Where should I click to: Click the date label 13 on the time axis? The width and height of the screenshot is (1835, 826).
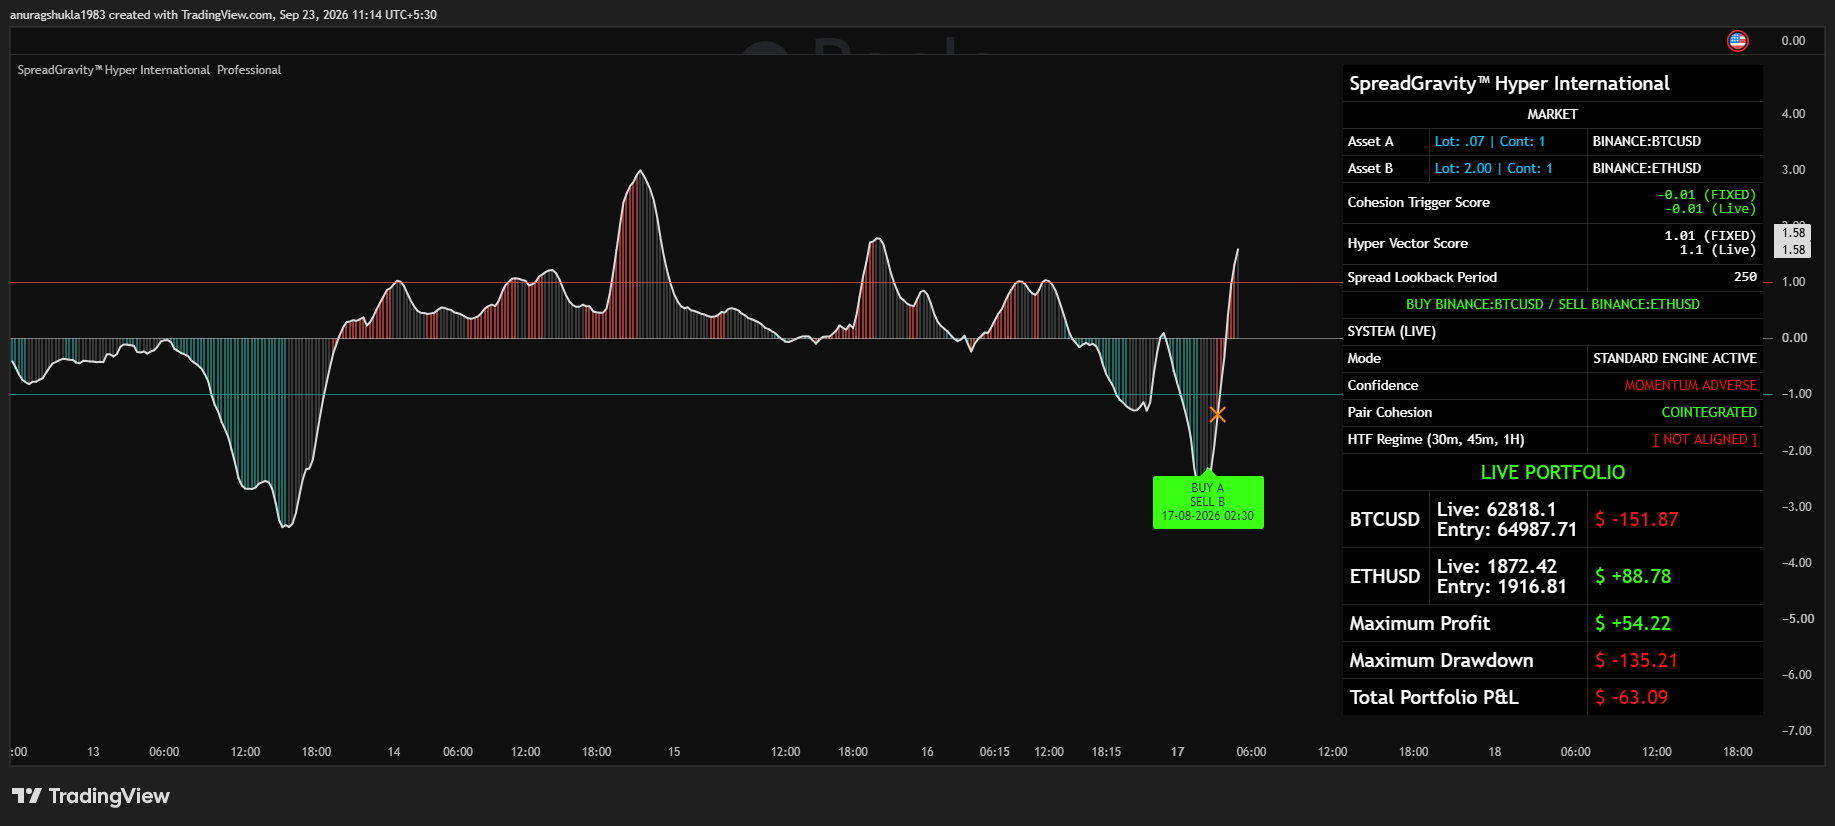tap(93, 752)
